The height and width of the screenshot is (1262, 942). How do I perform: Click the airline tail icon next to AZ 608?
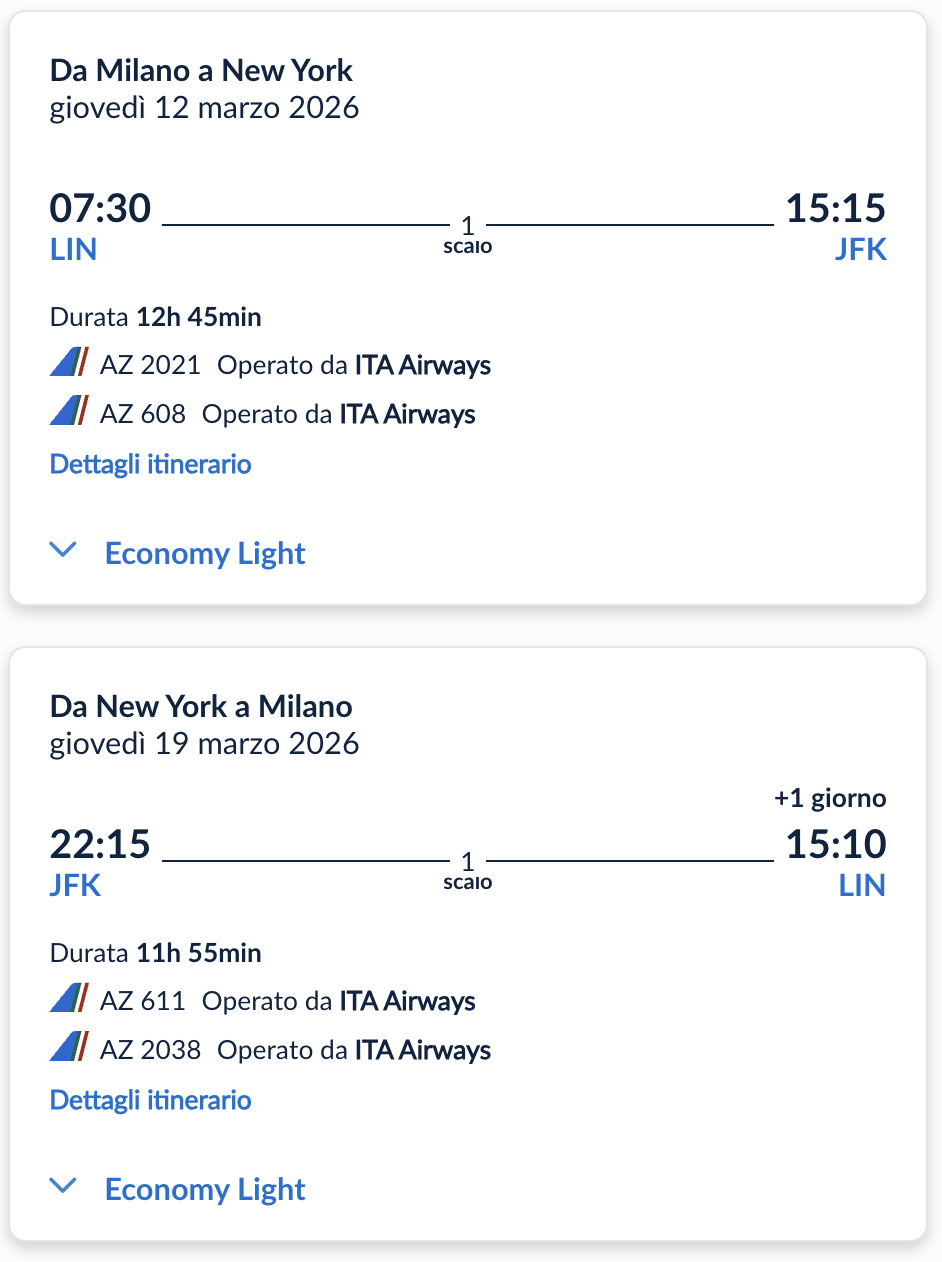point(69,413)
